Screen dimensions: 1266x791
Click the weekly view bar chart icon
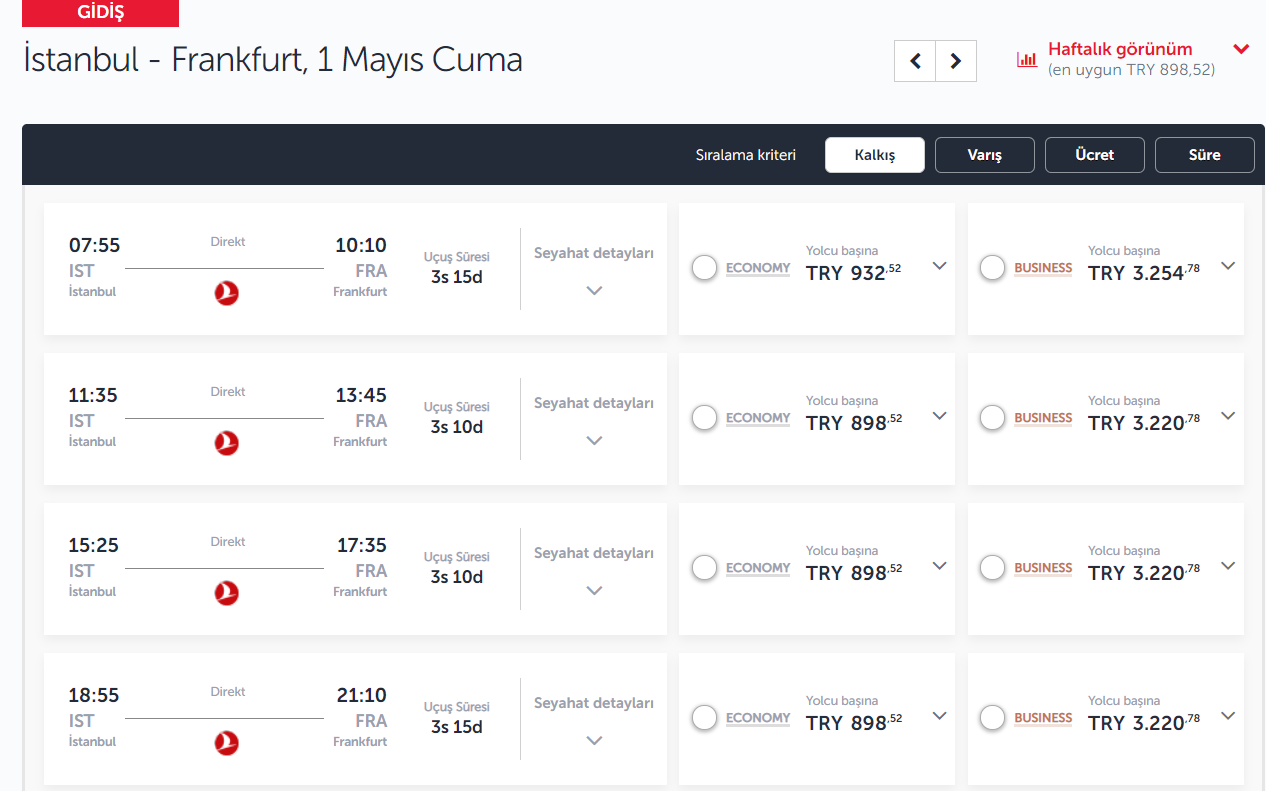tap(1027, 59)
